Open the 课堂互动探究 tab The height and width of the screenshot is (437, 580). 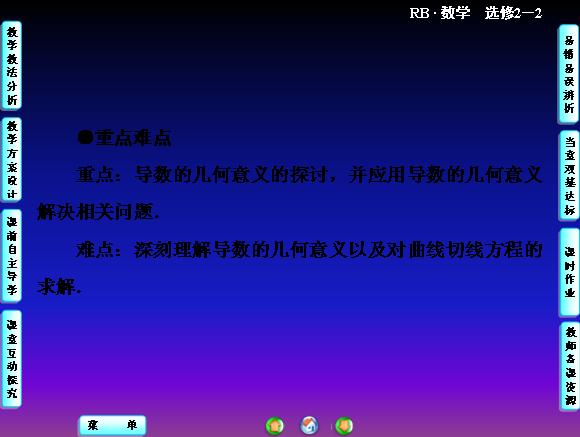coord(12,359)
